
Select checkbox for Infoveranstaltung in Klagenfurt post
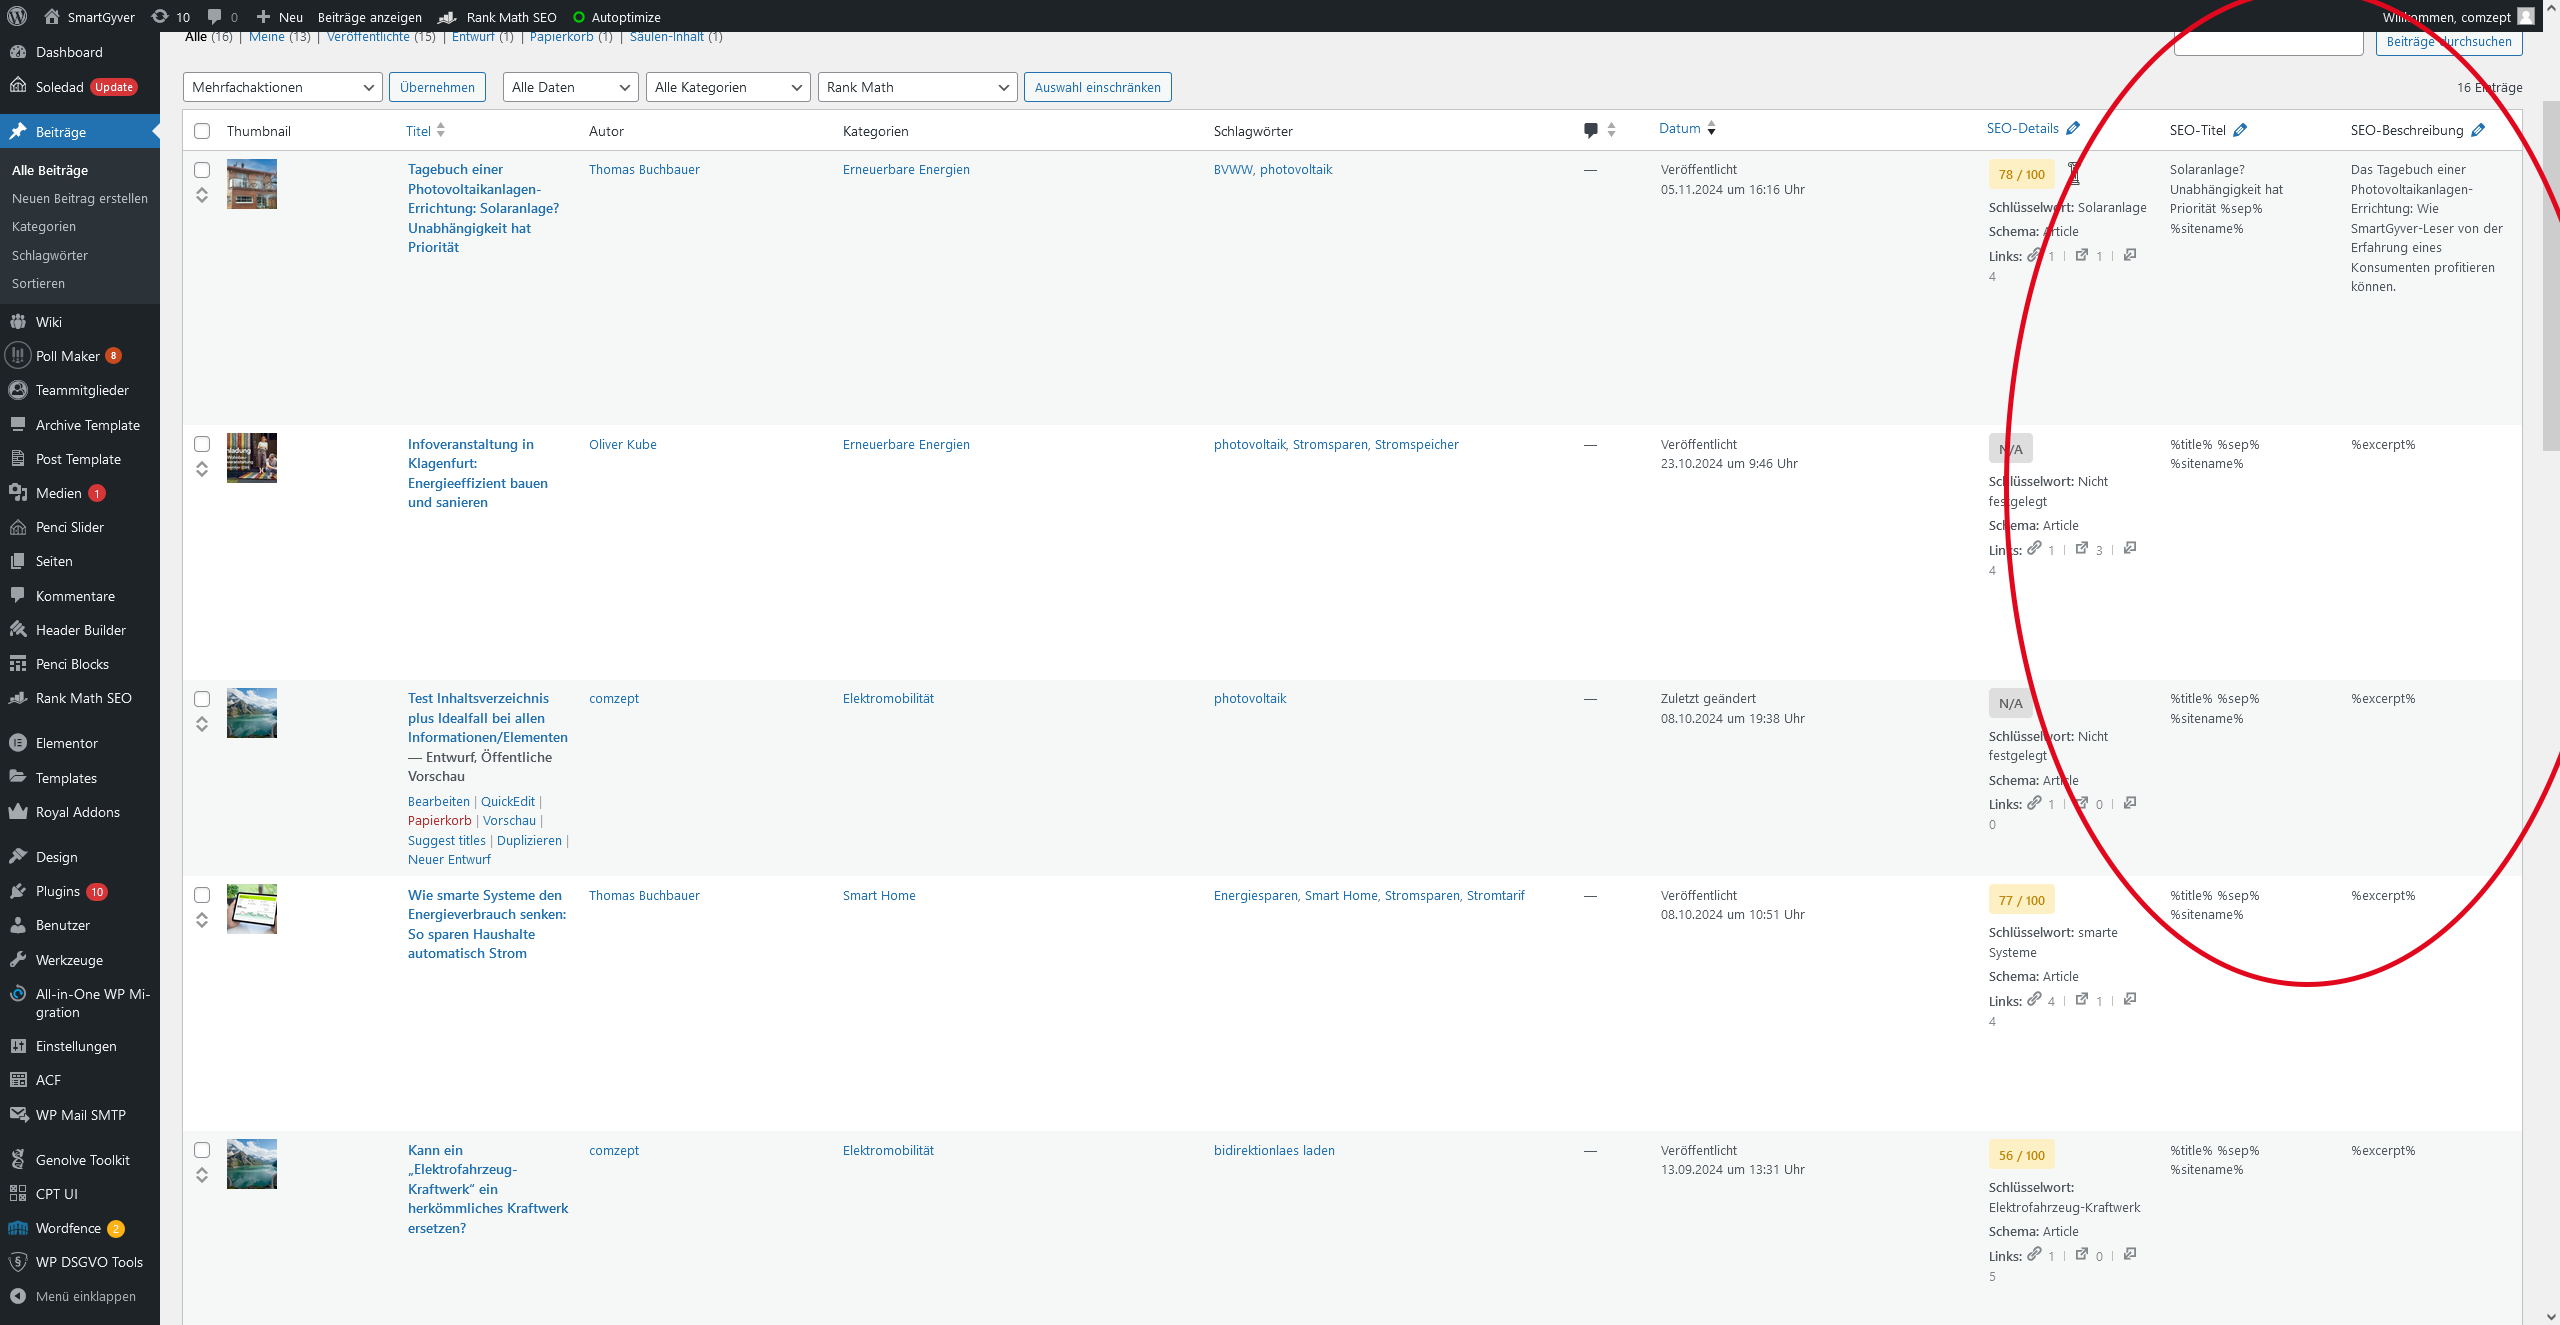(x=202, y=444)
